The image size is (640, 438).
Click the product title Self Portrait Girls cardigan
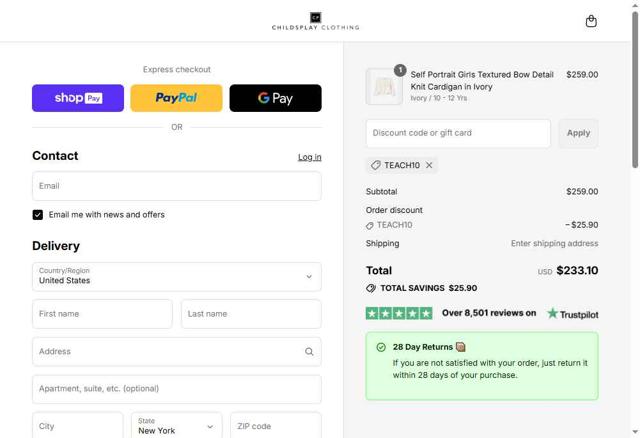pos(482,81)
